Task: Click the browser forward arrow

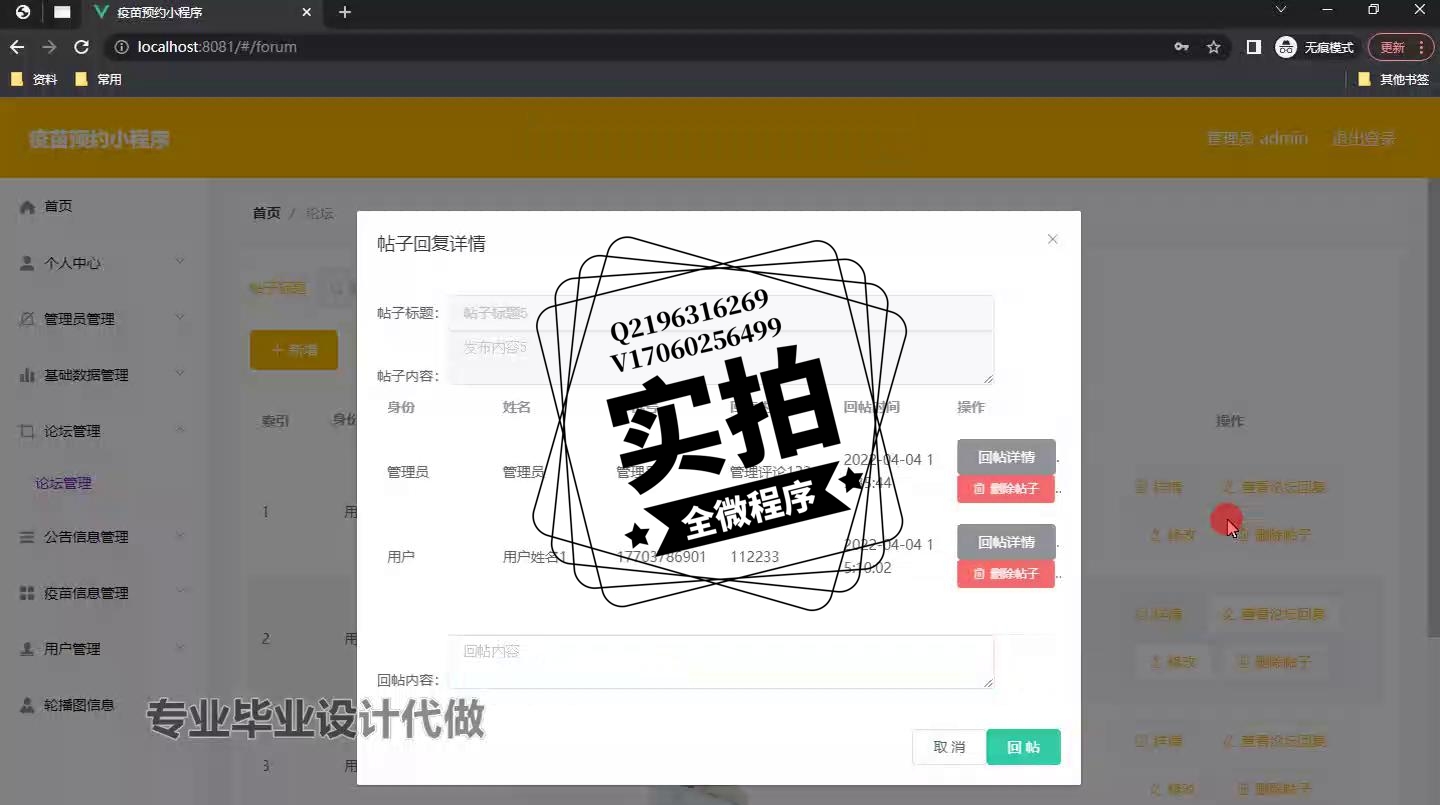Action: [x=49, y=47]
